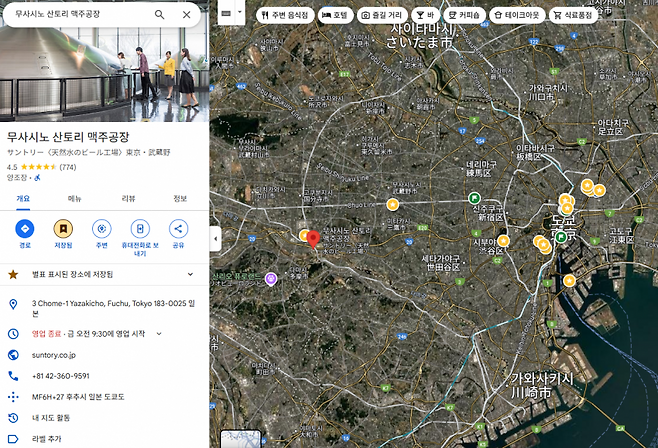This screenshot has width=658, height=448.
Task: Toggle the 저장됨 saved bookmark button
Action: point(63,229)
